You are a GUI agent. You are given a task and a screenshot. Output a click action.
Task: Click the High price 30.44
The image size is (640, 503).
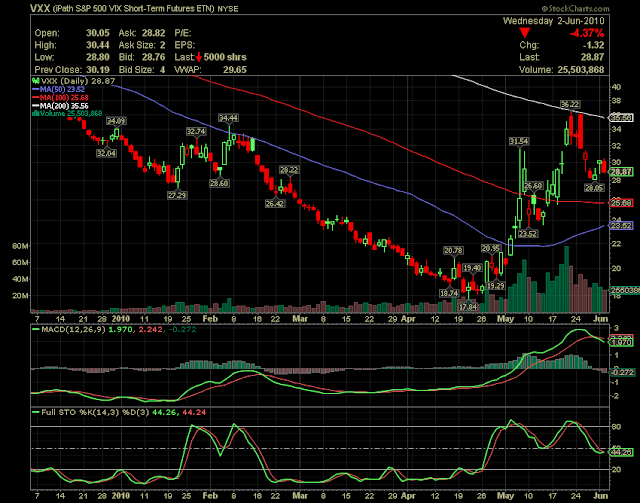tap(98, 45)
